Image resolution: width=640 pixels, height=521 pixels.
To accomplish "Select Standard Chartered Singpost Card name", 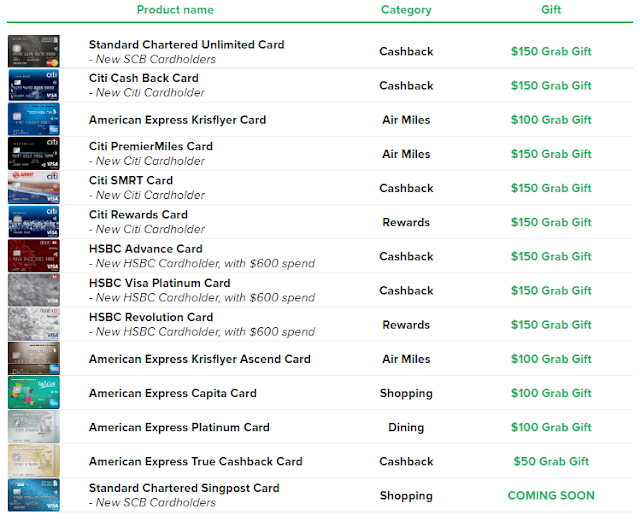I will [184, 488].
